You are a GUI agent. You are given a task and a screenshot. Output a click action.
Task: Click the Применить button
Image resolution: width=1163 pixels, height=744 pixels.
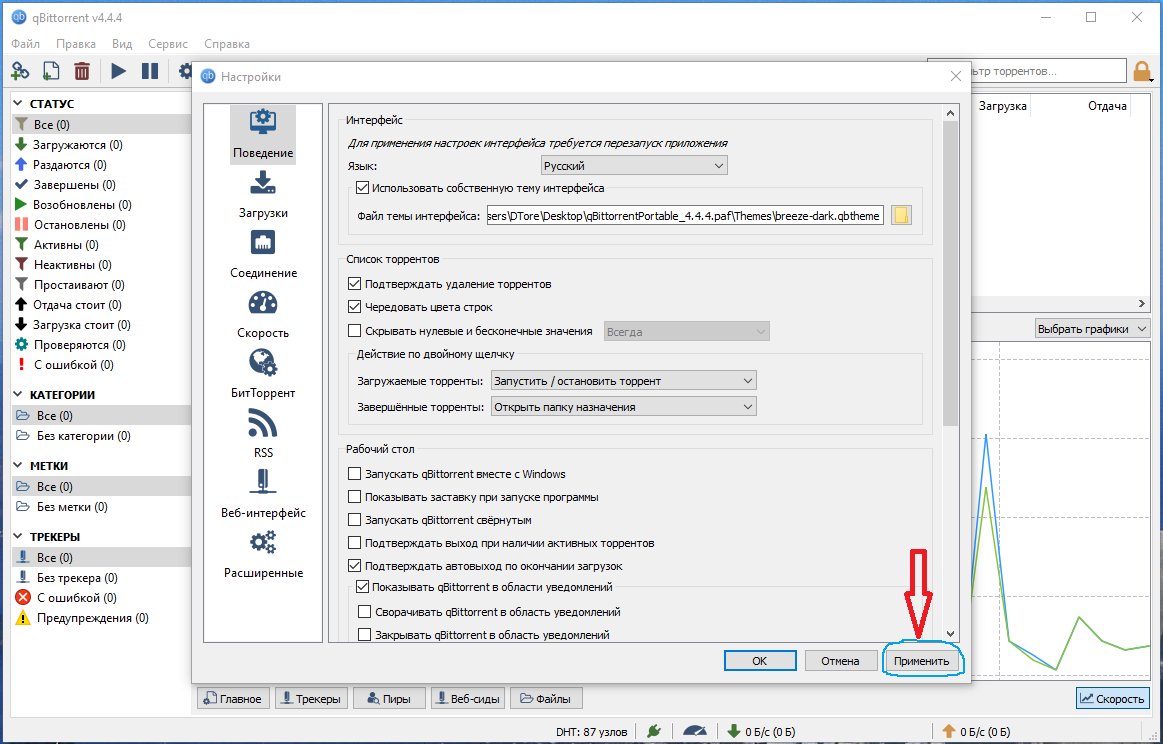tap(921, 660)
